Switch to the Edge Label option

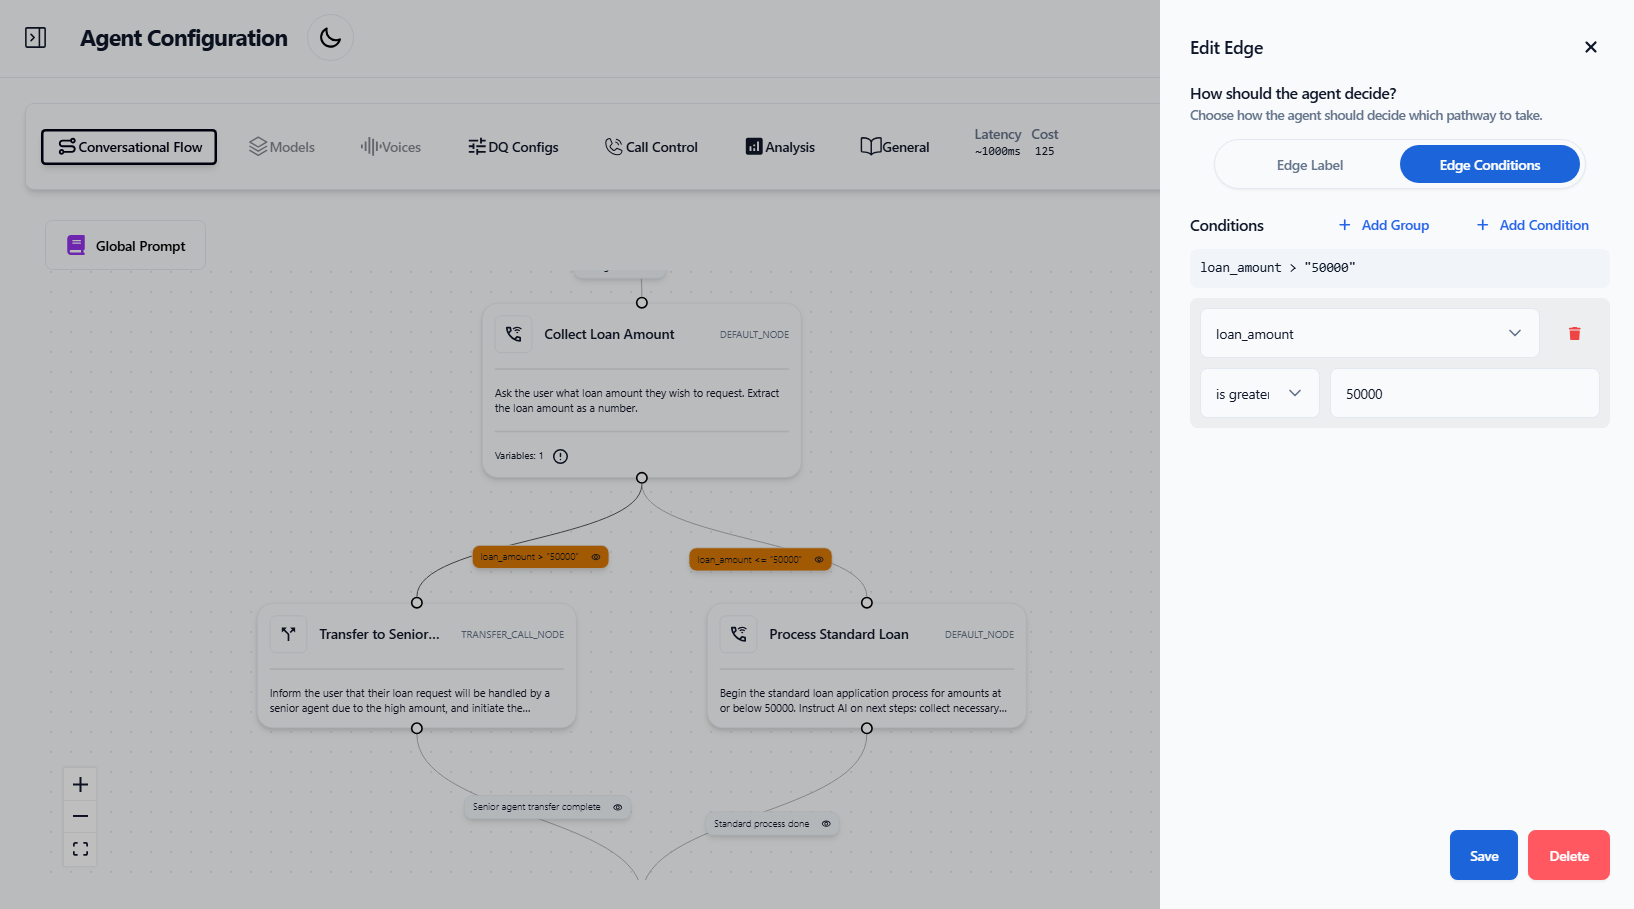1309,165
